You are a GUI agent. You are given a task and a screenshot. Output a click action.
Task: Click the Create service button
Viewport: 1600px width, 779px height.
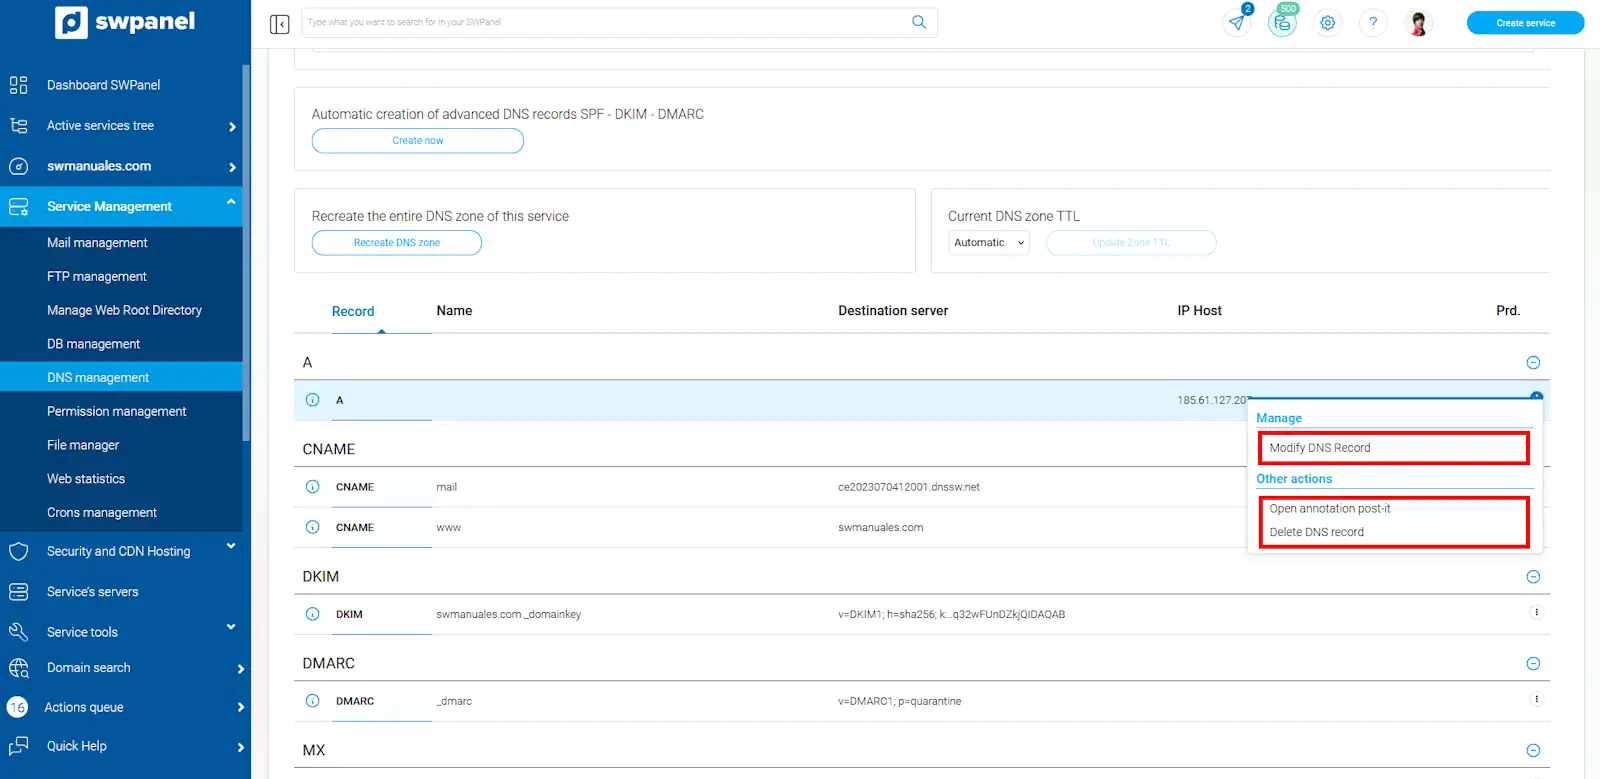click(1524, 23)
